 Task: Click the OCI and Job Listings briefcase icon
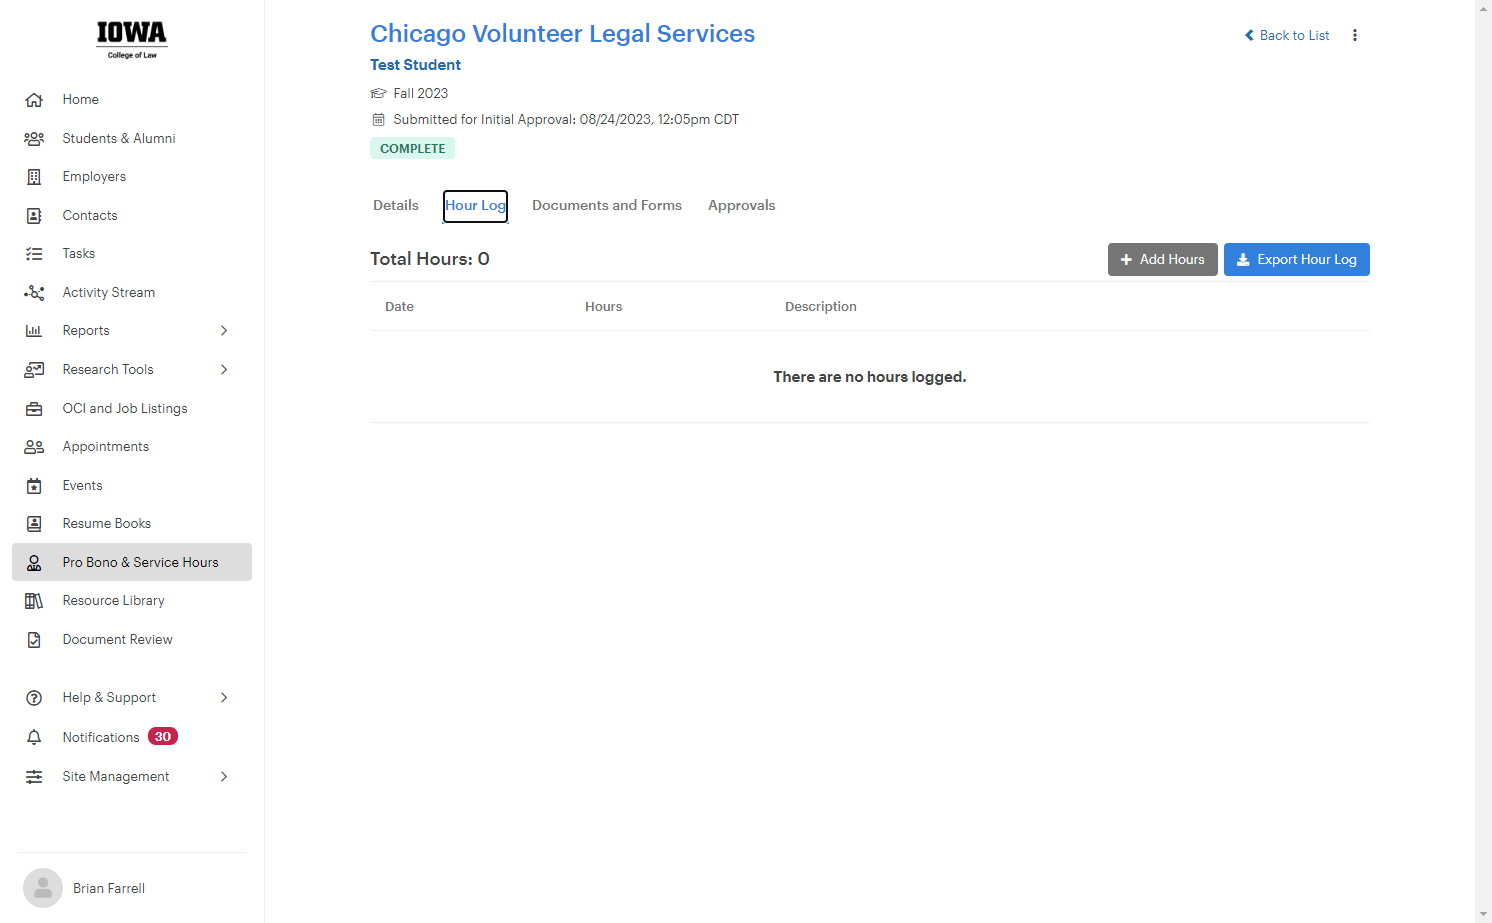[x=34, y=409]
